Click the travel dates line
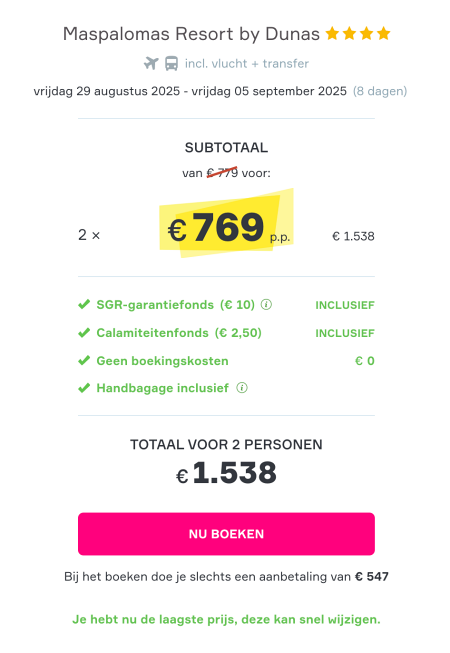Screen dimensions: 450x653 coord(220,91)
